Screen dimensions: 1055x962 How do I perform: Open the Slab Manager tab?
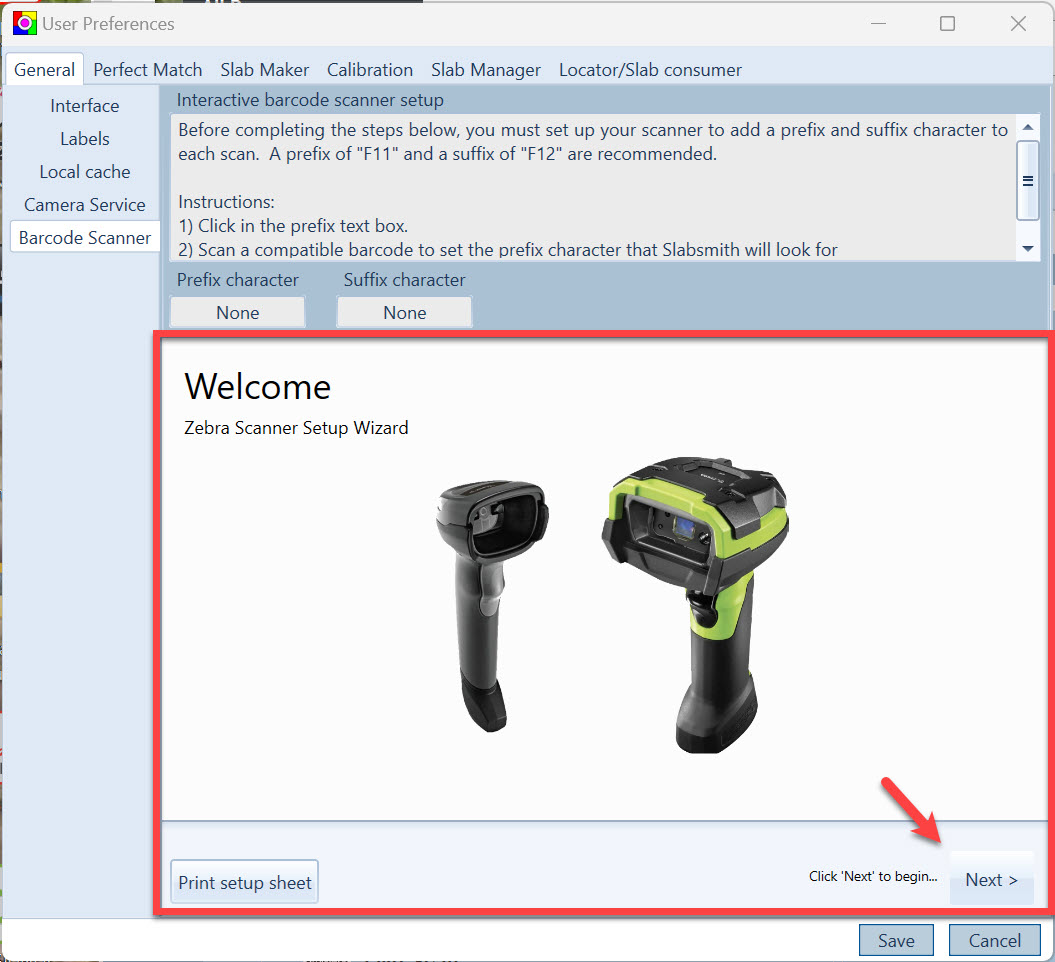click(486, 69)
